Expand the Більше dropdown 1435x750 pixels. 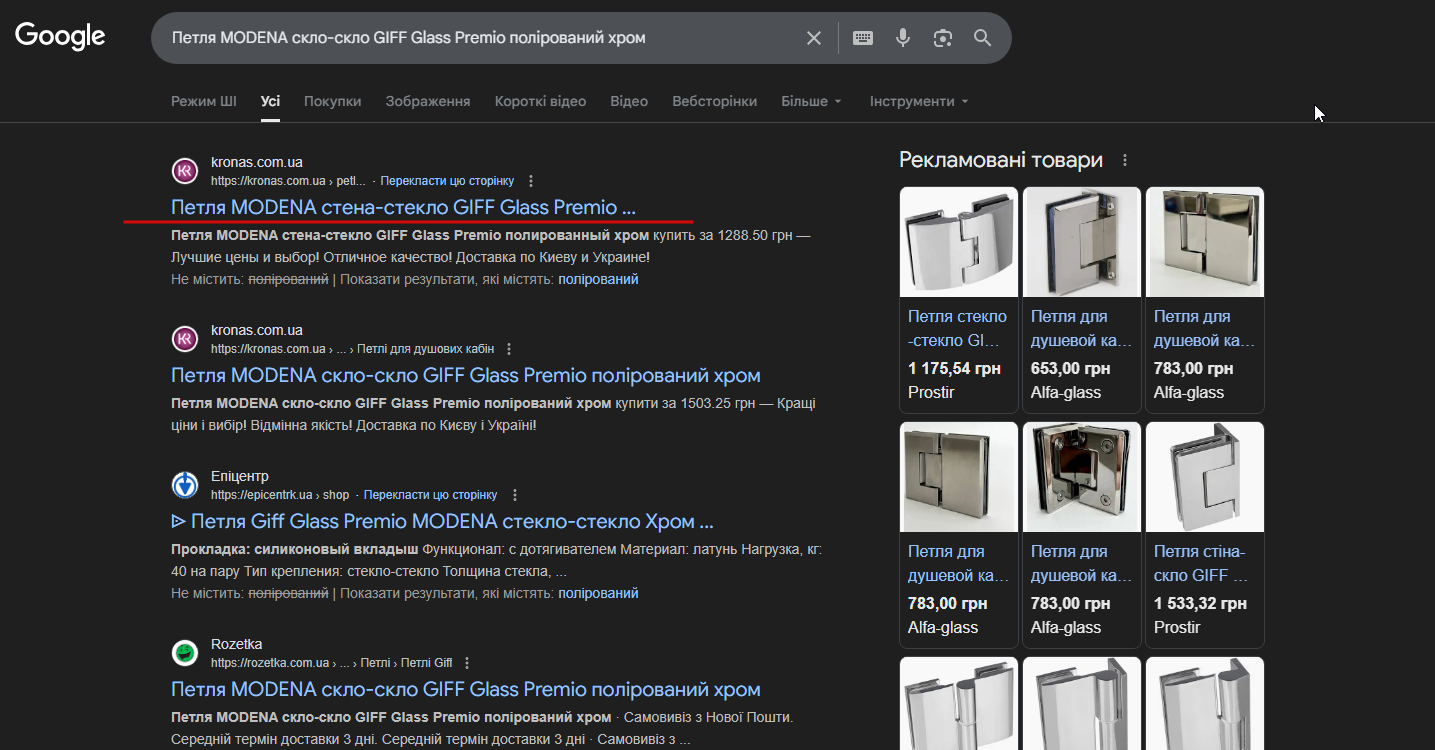tap(811, 101)
